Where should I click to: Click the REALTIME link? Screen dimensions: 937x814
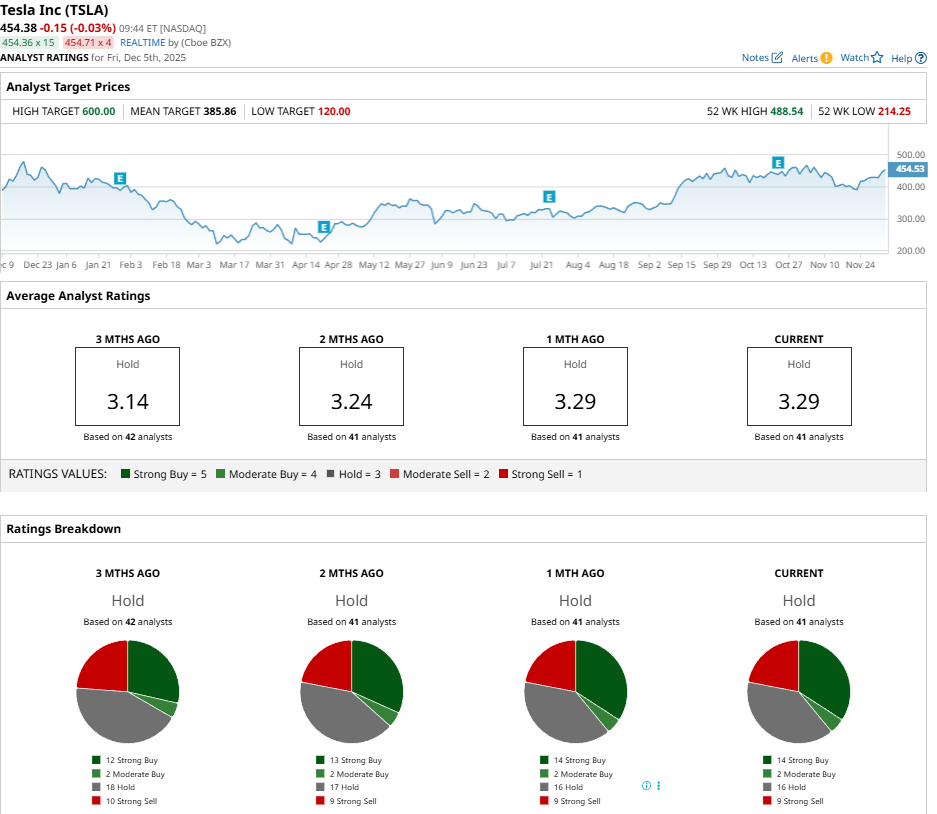tap(142, 42)
